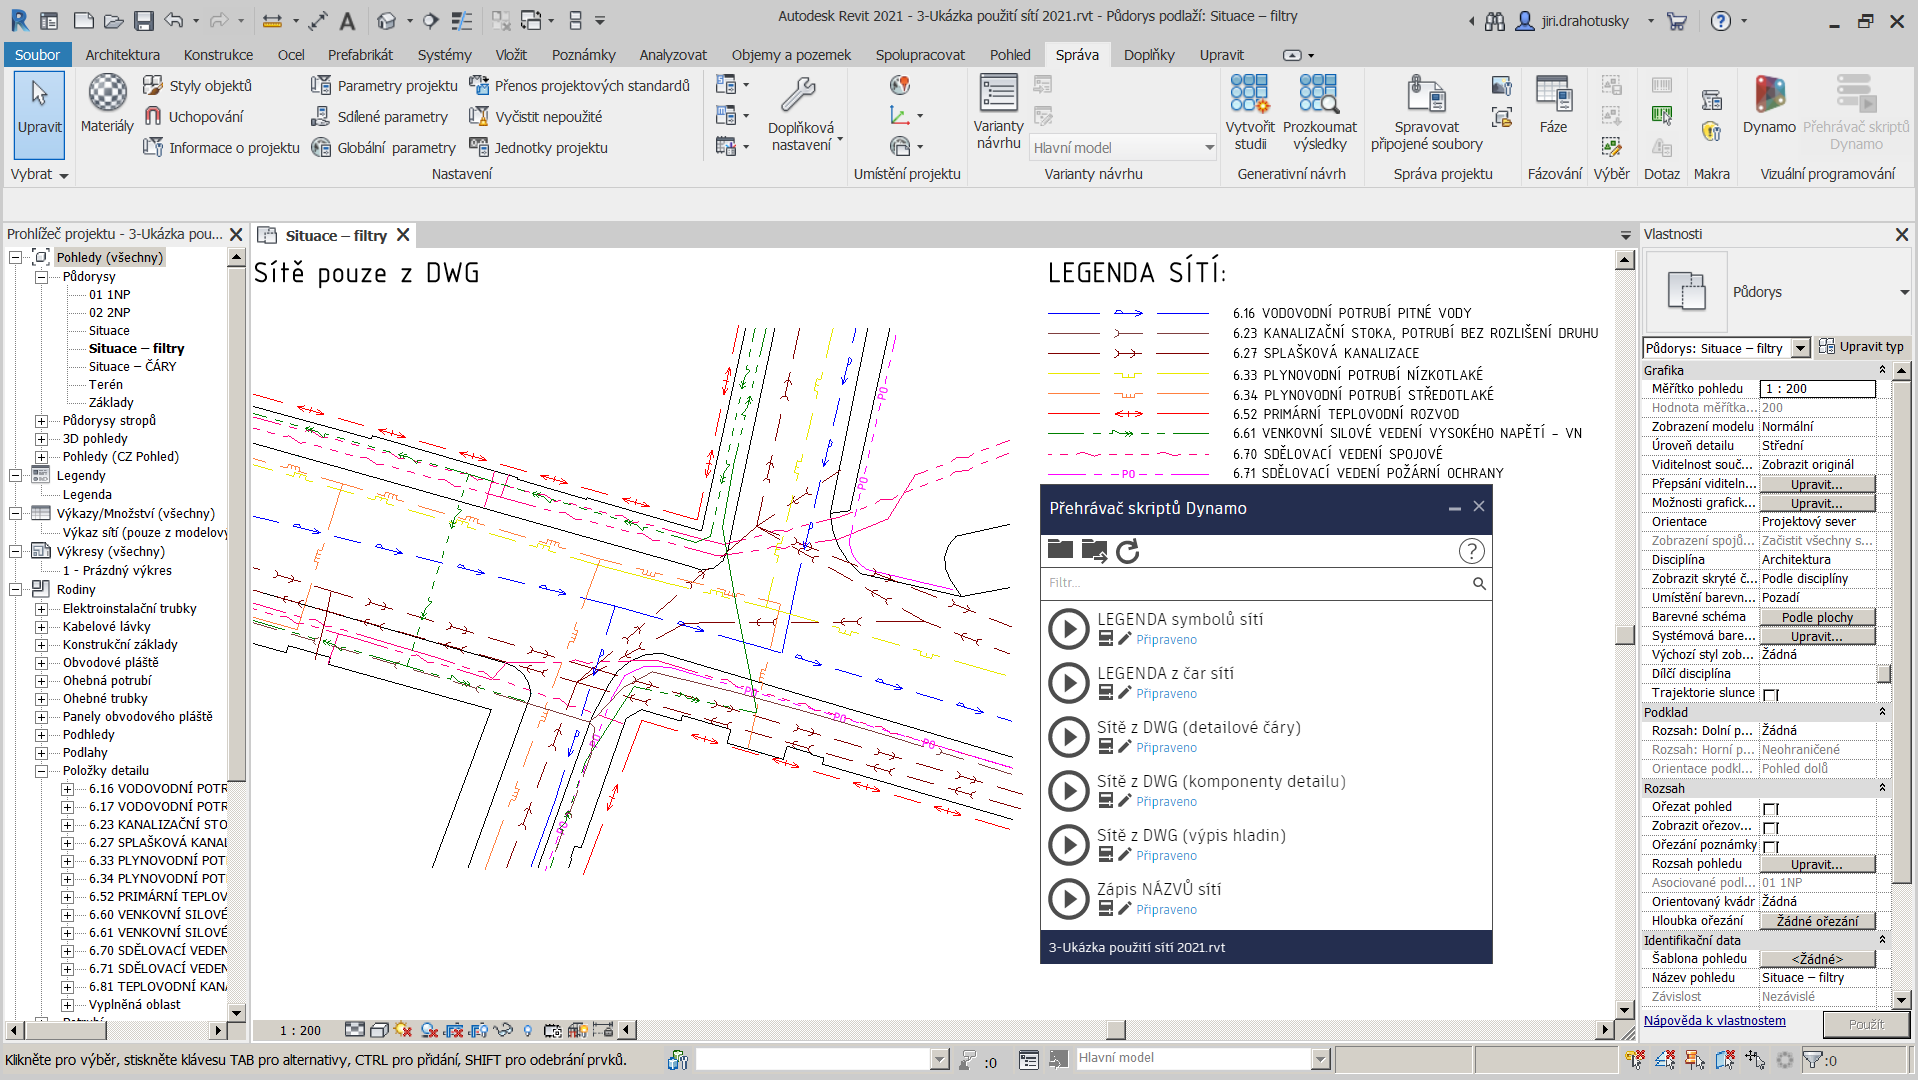Click the 1 : 200 view scale control

300,1031
